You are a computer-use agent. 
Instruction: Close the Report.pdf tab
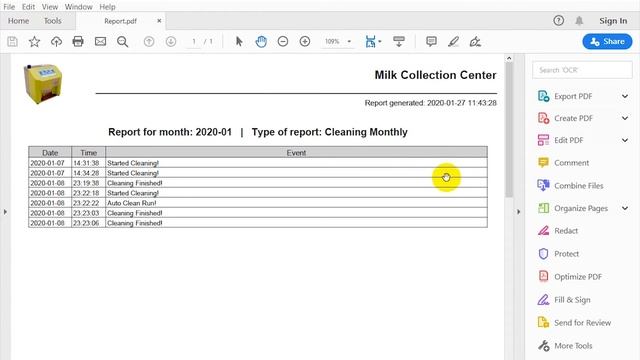[159, 21]
